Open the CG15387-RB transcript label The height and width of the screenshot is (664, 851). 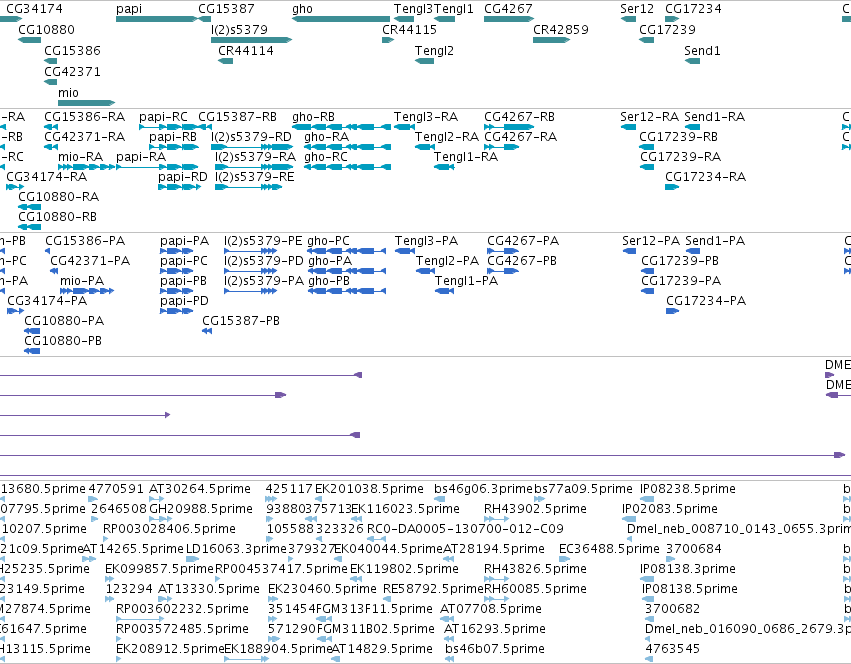237,117
